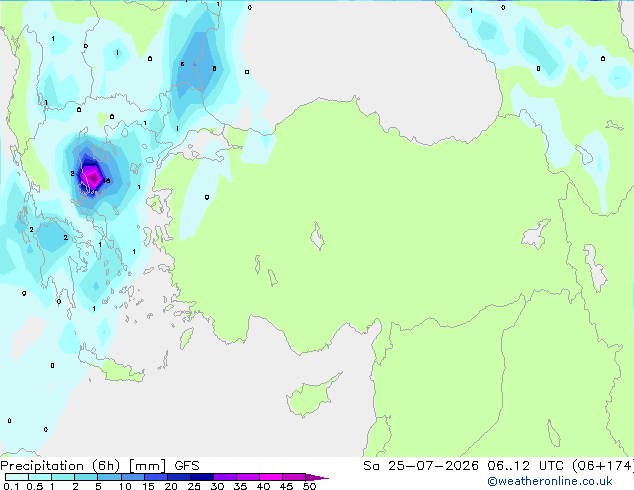Click the '25' legend scale label
This screenshot has height=490, width=634.
tap(194, 486)
